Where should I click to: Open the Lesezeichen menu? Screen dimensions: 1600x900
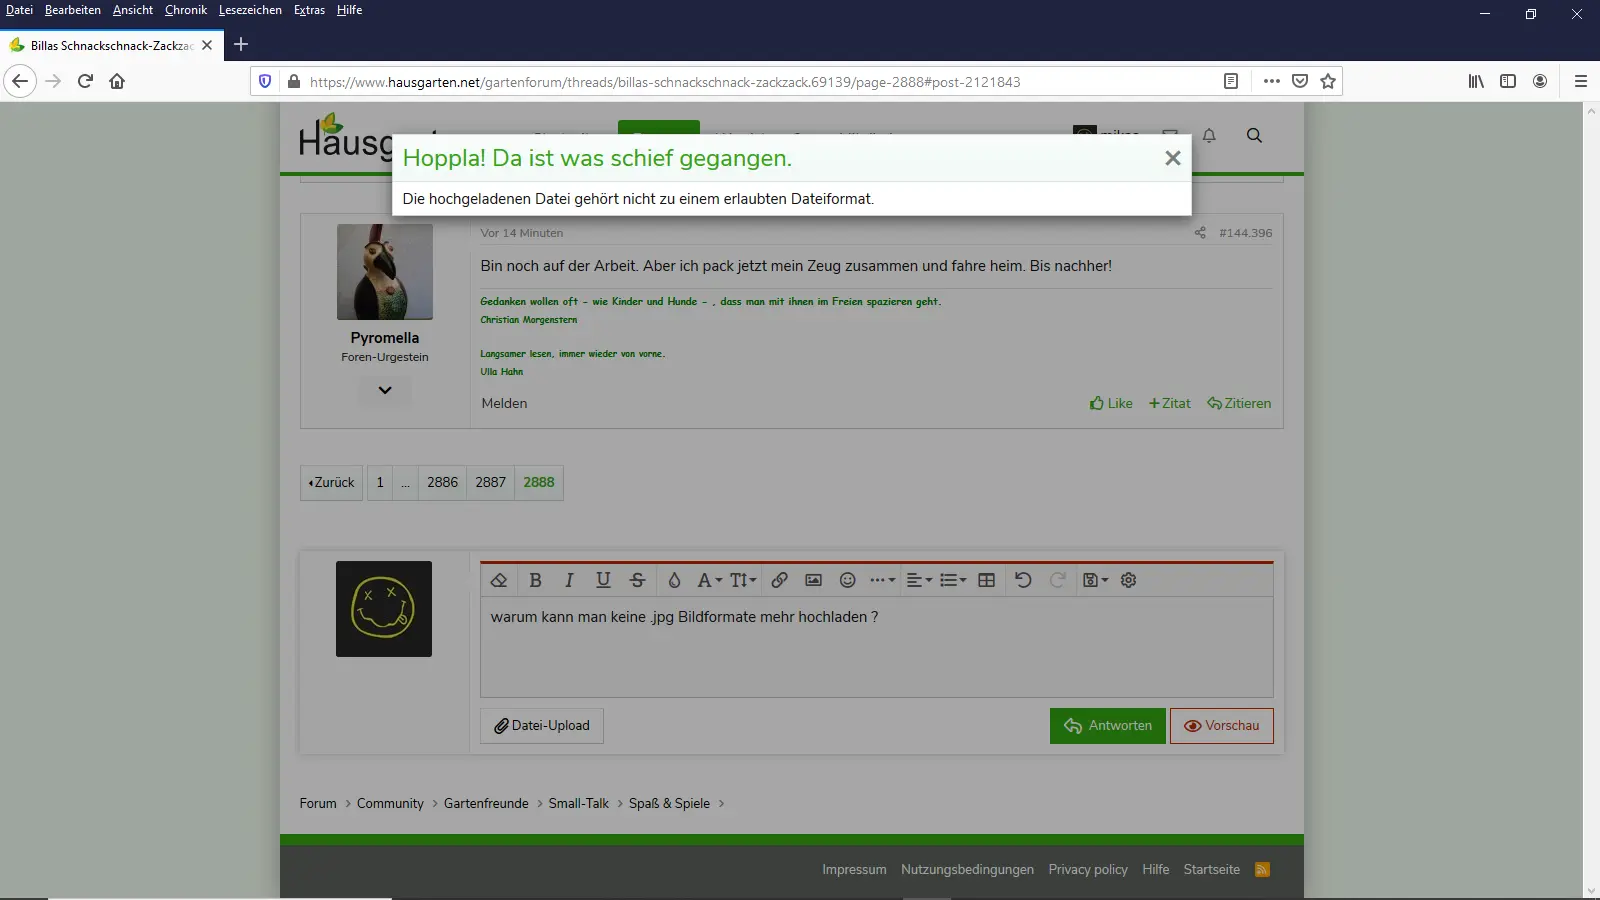click(250, 10)
